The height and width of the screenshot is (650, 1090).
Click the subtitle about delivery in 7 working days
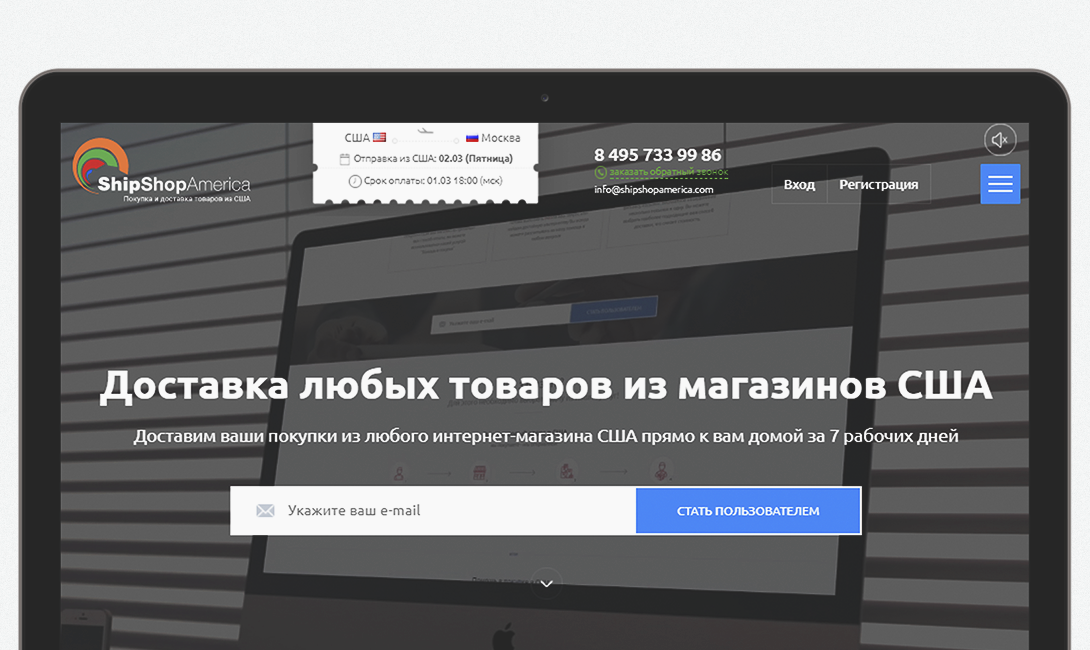tap(546, 437)
